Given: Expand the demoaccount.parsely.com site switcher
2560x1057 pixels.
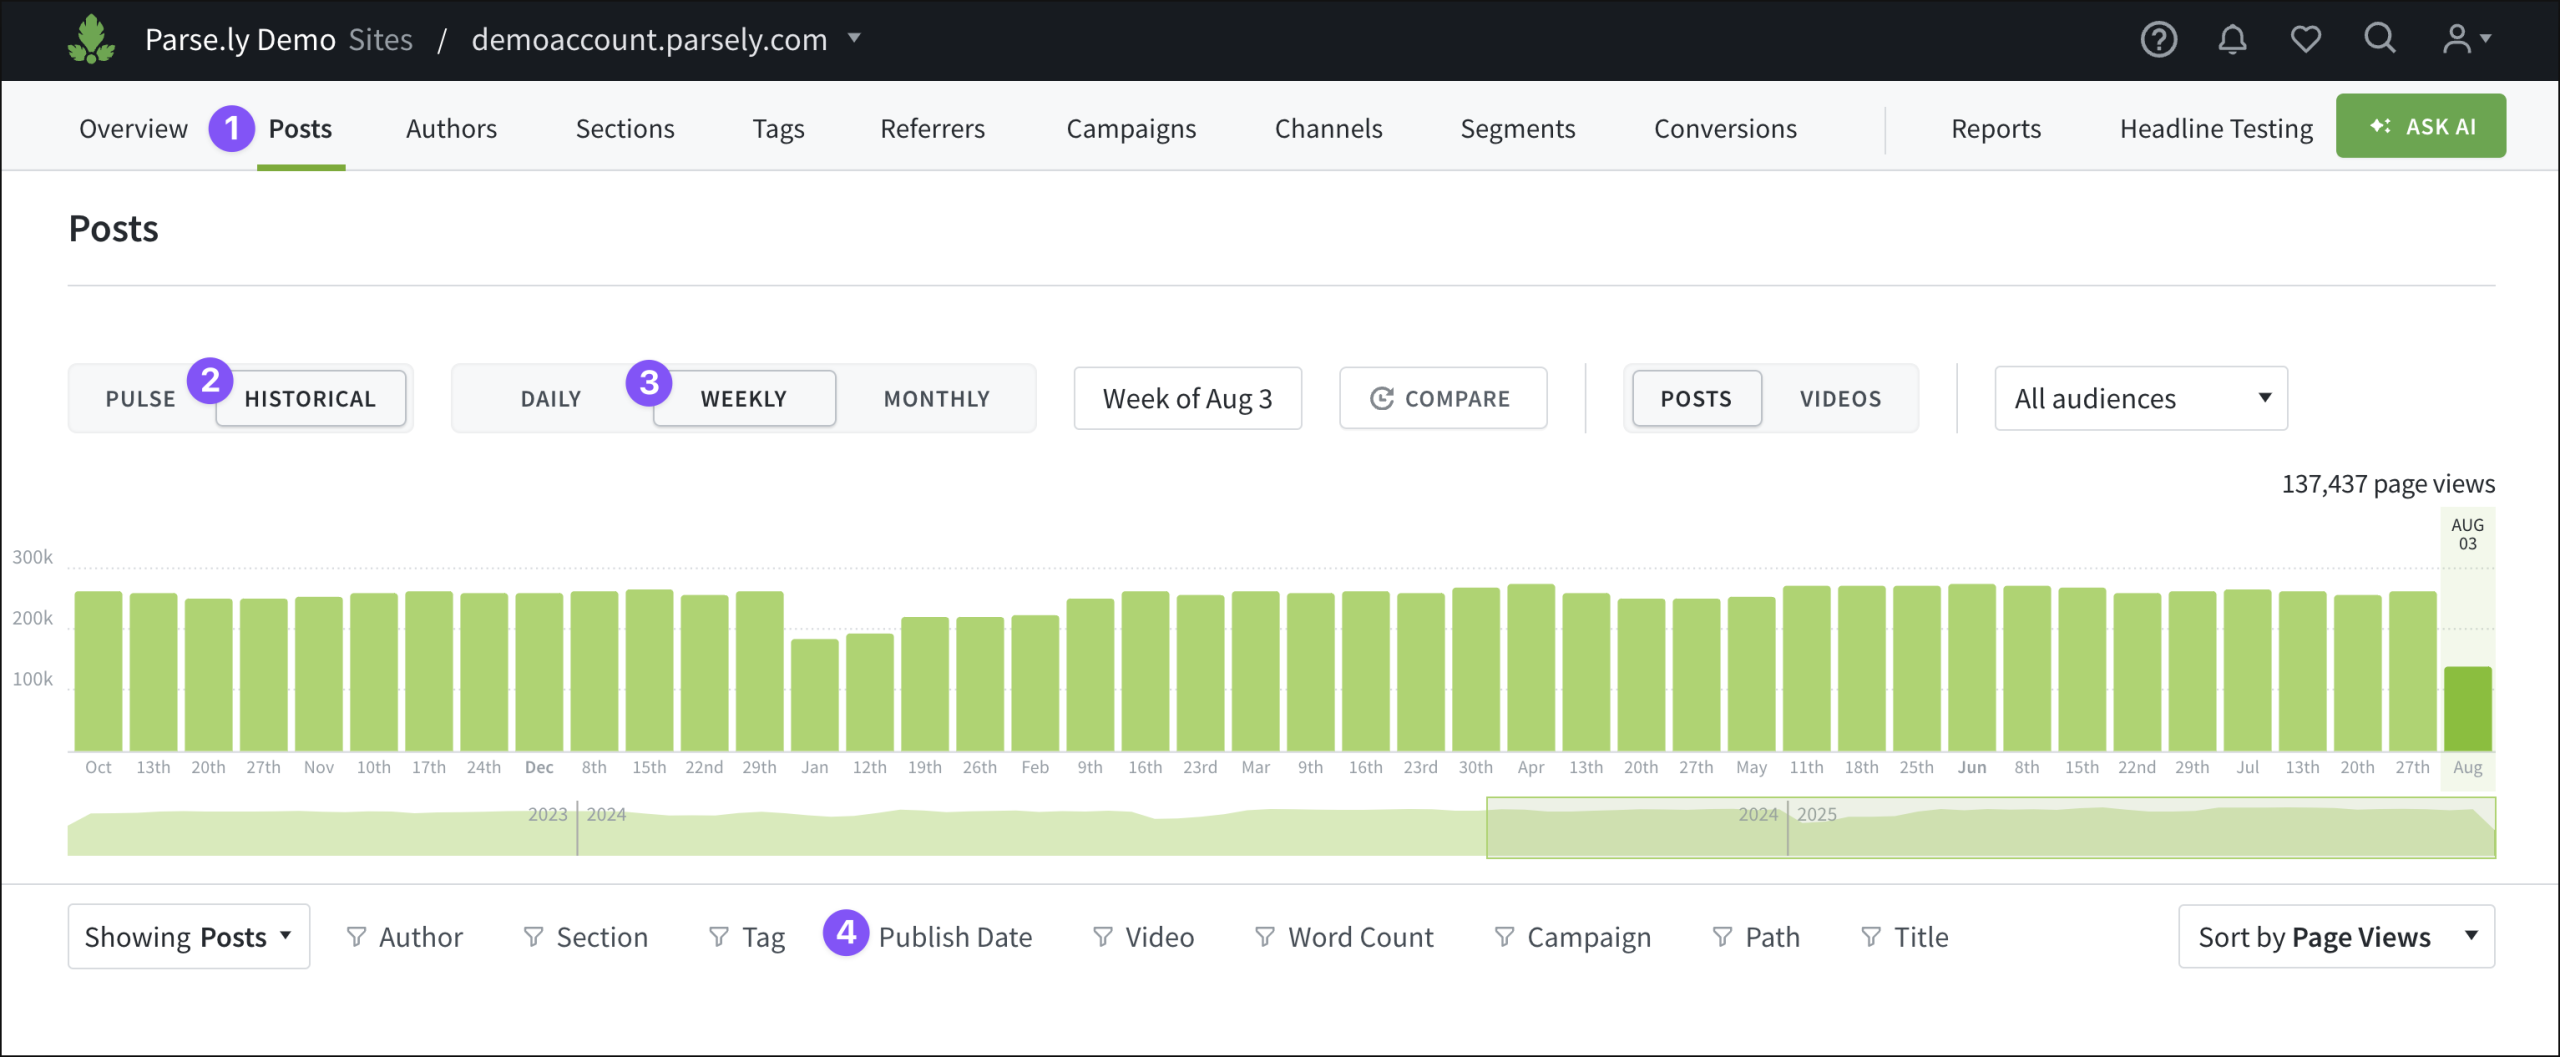Looking at the screenshot, I should point(856,39).
